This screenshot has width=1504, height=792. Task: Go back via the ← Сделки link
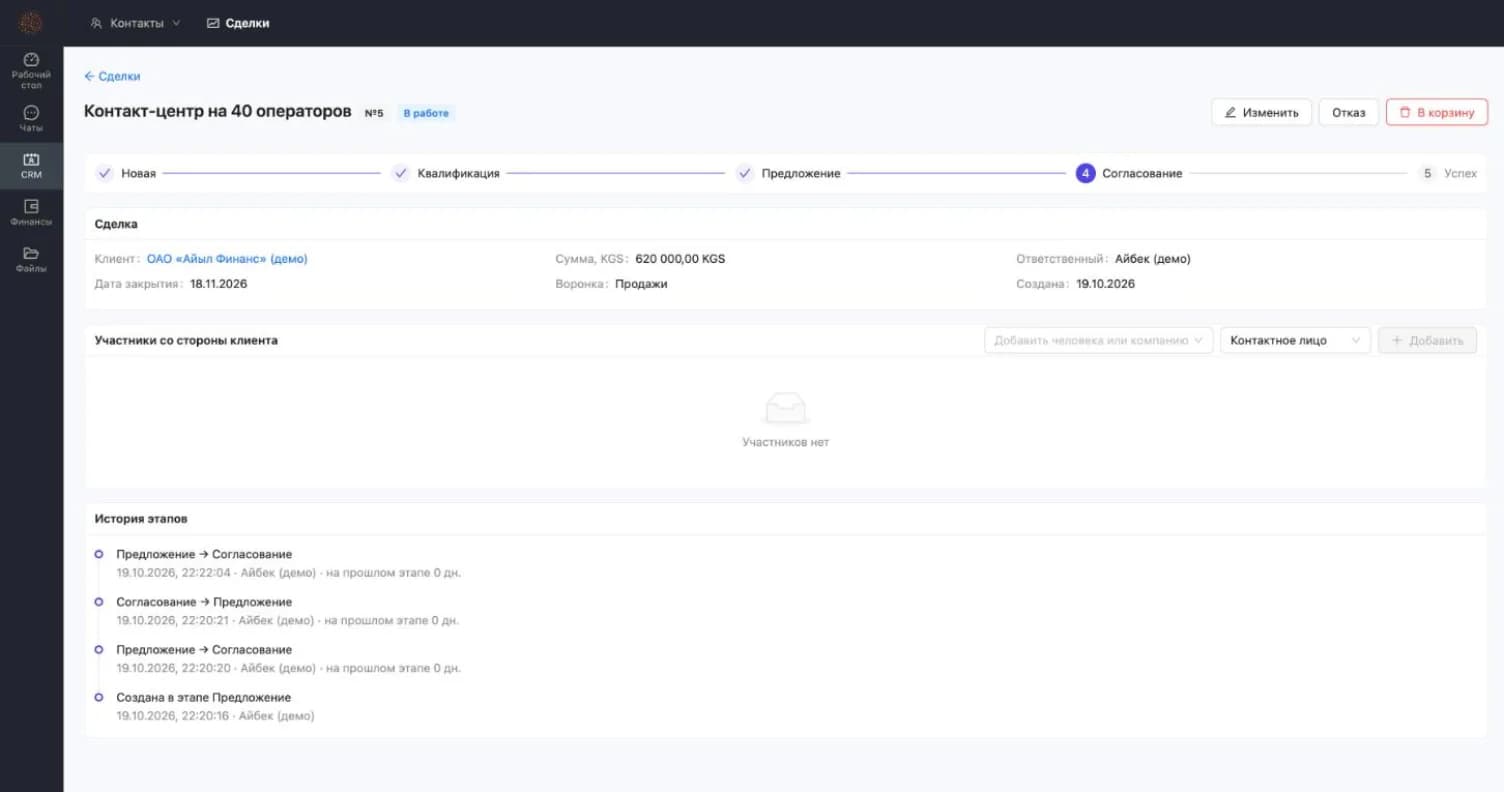(112, 76)
